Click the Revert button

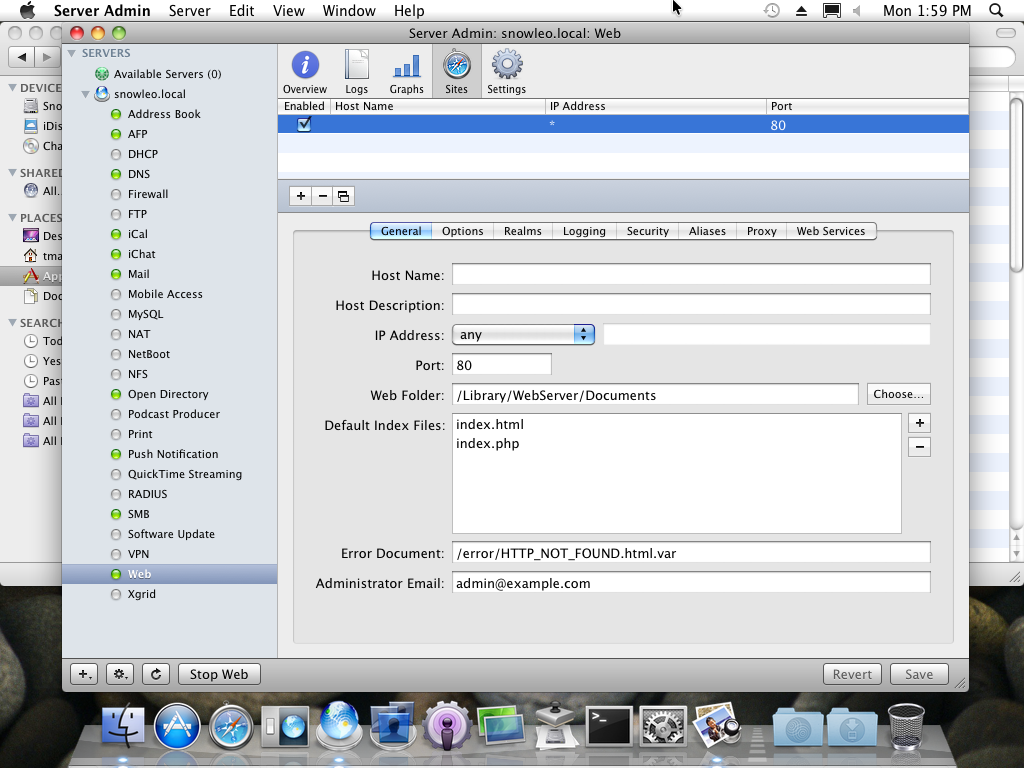tap(852, 674)
